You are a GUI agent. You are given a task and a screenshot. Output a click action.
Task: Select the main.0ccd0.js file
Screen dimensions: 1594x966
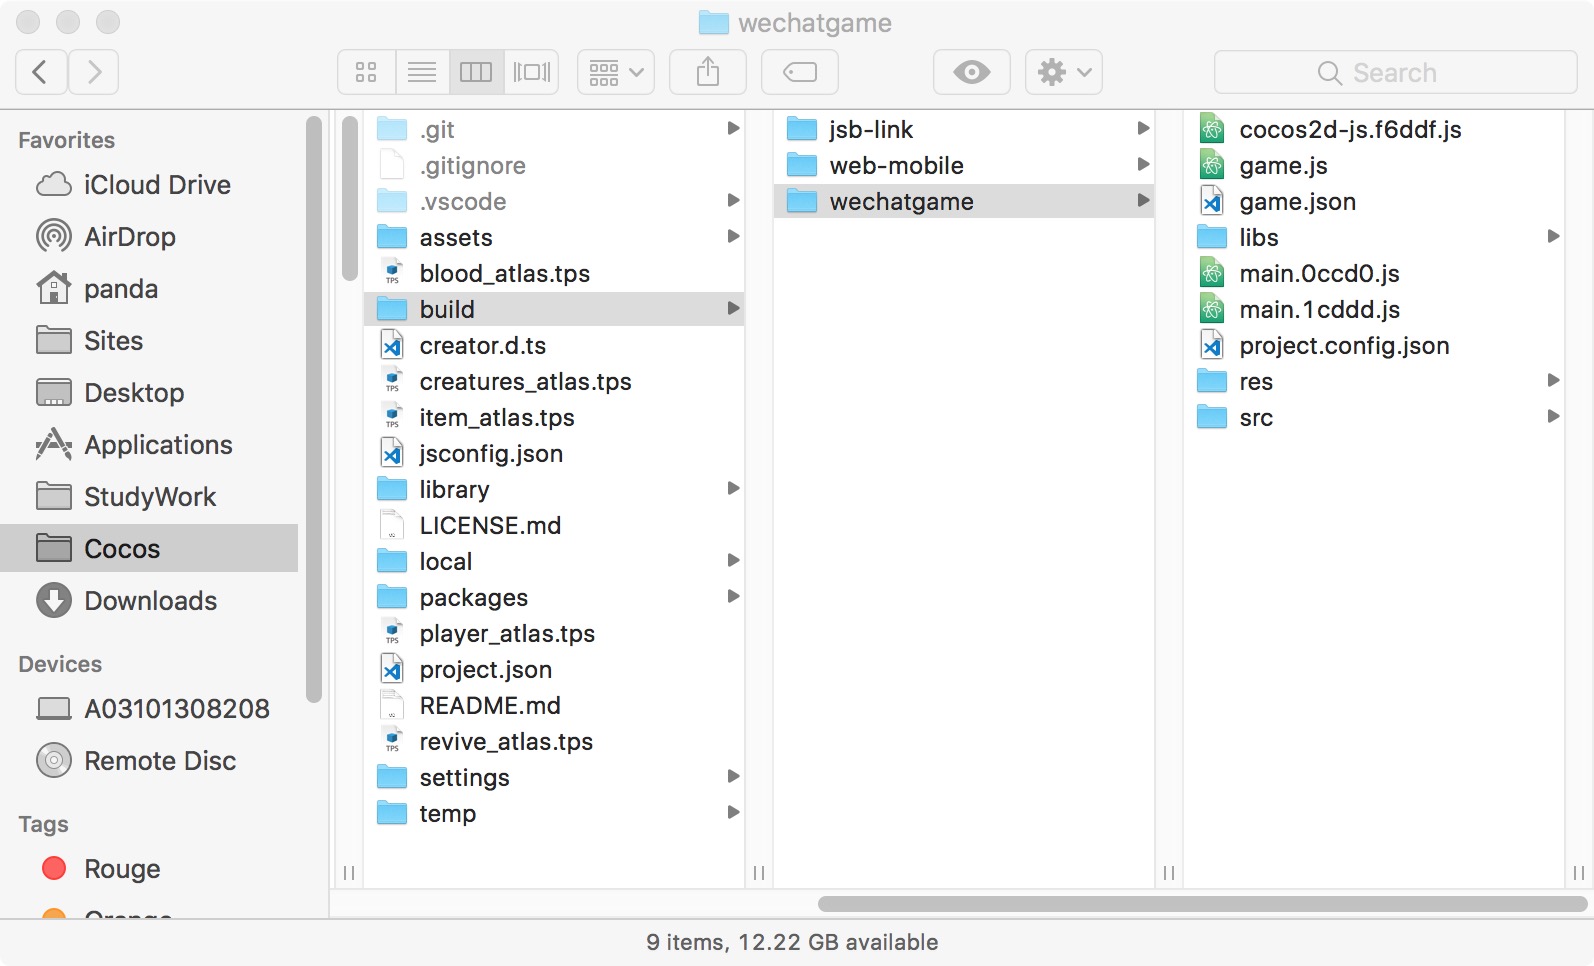1374,273
